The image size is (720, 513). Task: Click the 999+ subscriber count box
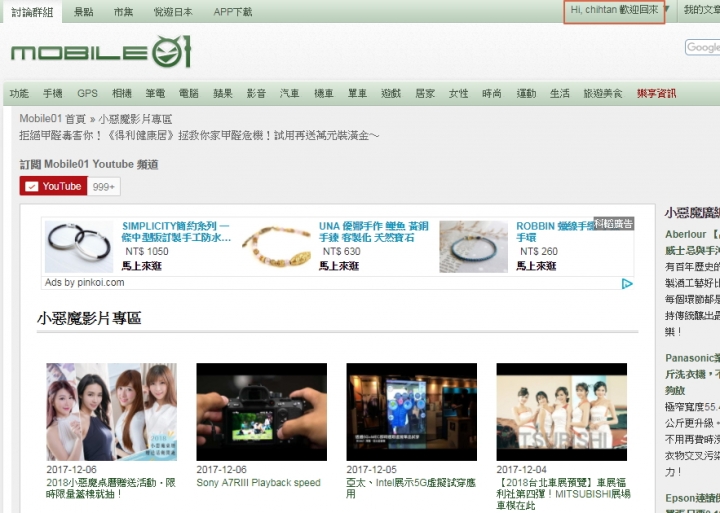click(x=104, y=186)
